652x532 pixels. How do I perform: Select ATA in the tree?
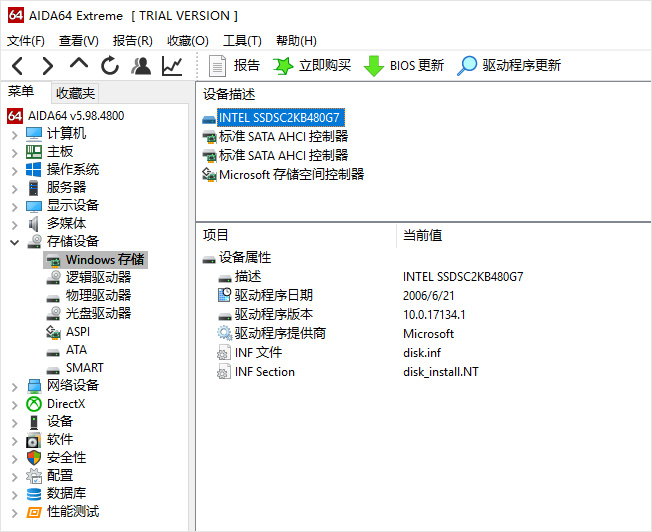click(76, 350)
